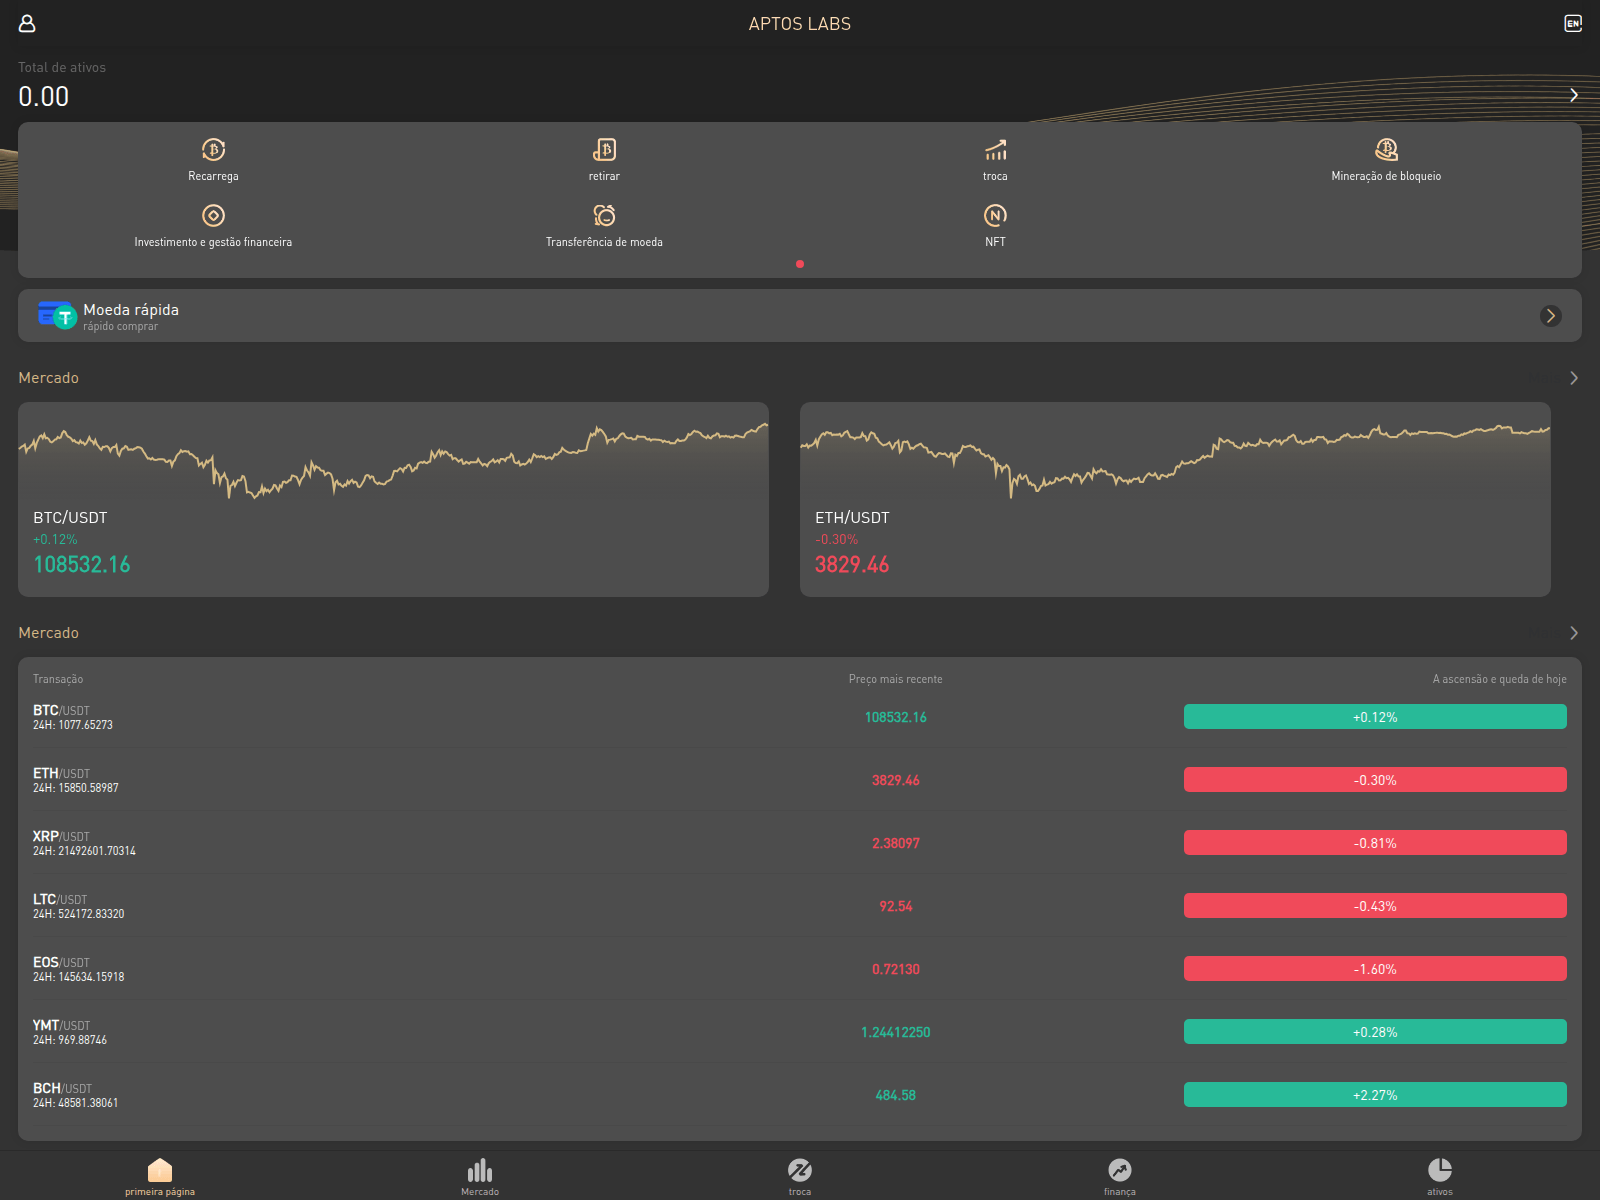Click the Moeda rápida Tether icon

click(x=58, y=315)
